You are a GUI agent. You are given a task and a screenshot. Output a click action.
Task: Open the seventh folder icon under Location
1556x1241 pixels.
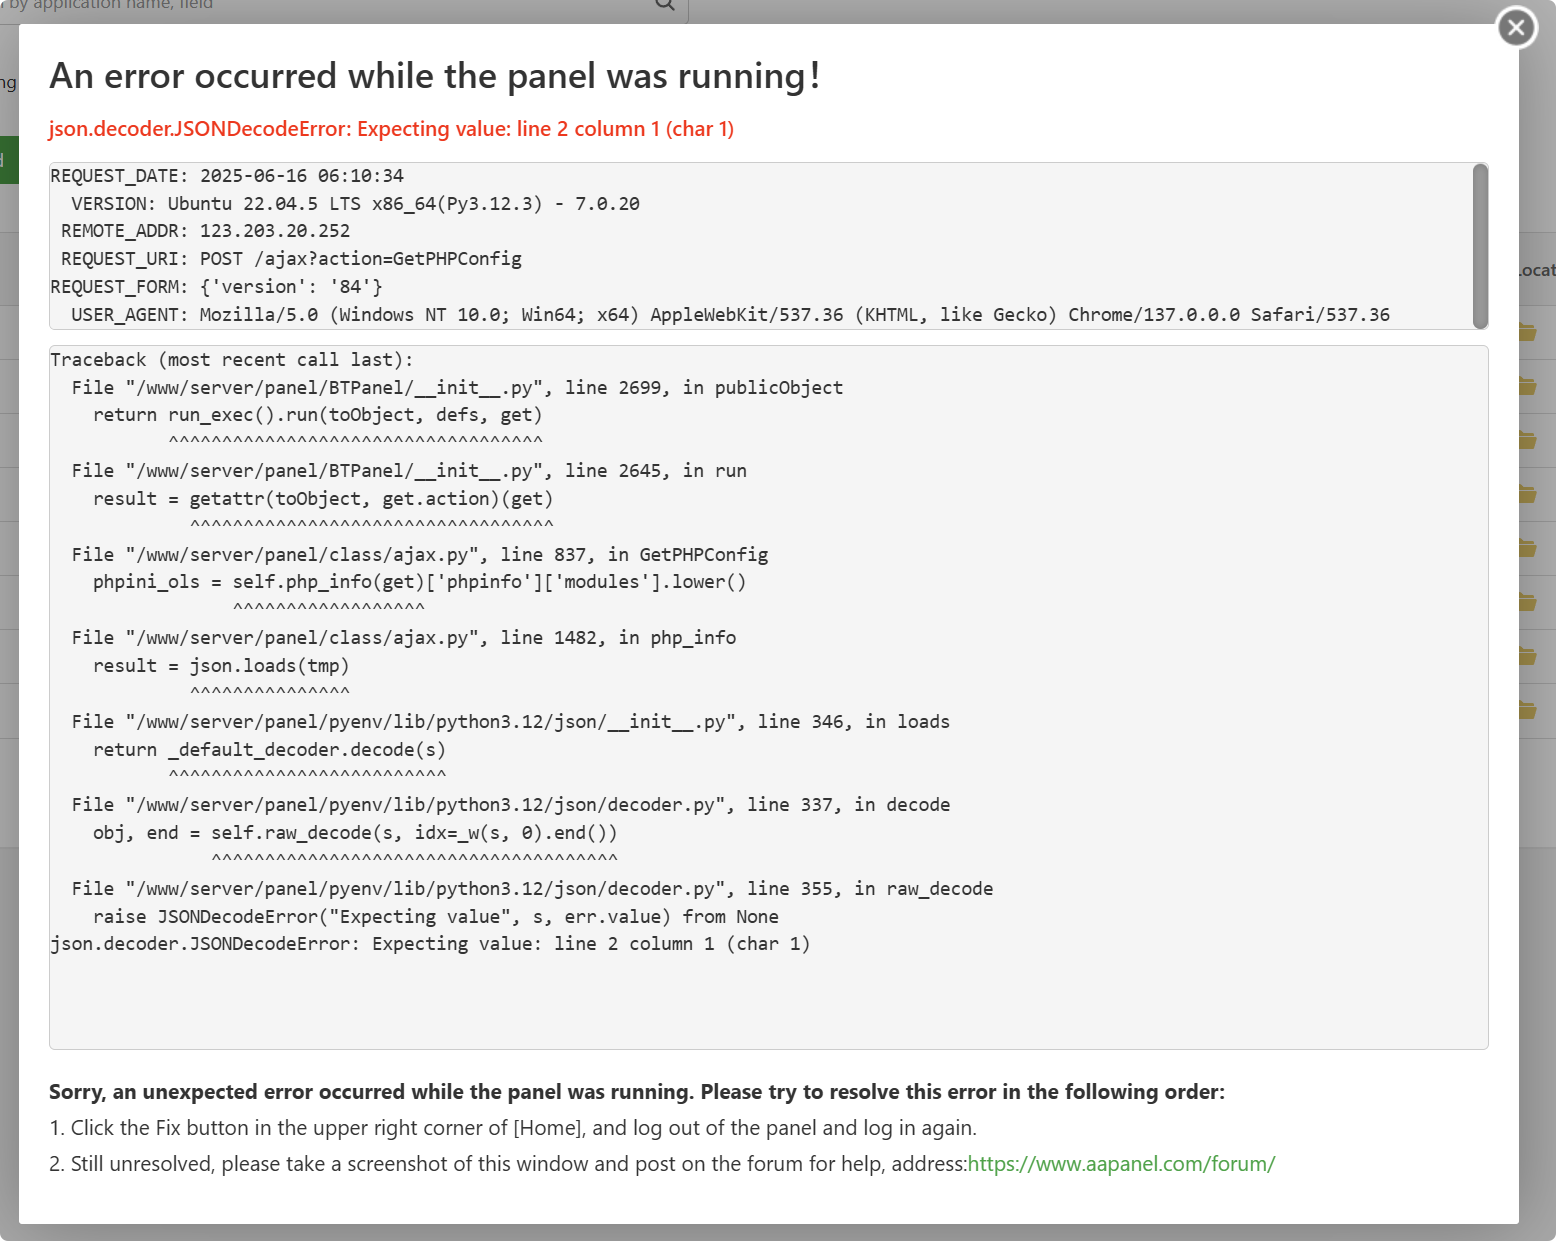(1528, 656)
